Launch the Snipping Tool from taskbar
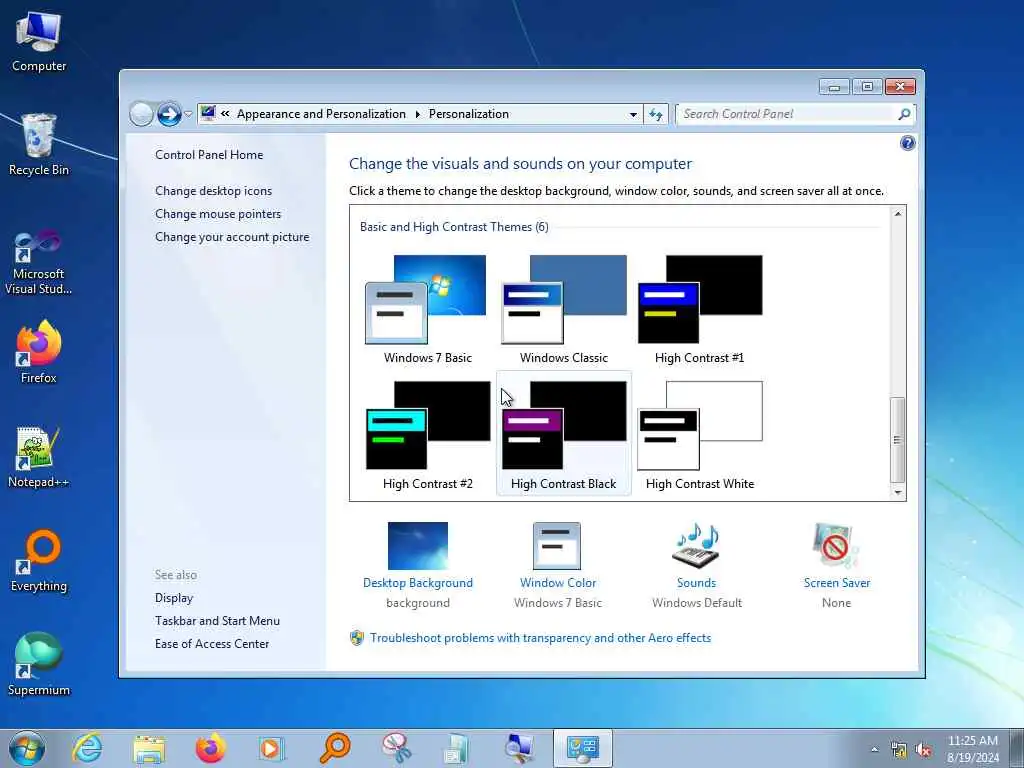 coord(396,748)
